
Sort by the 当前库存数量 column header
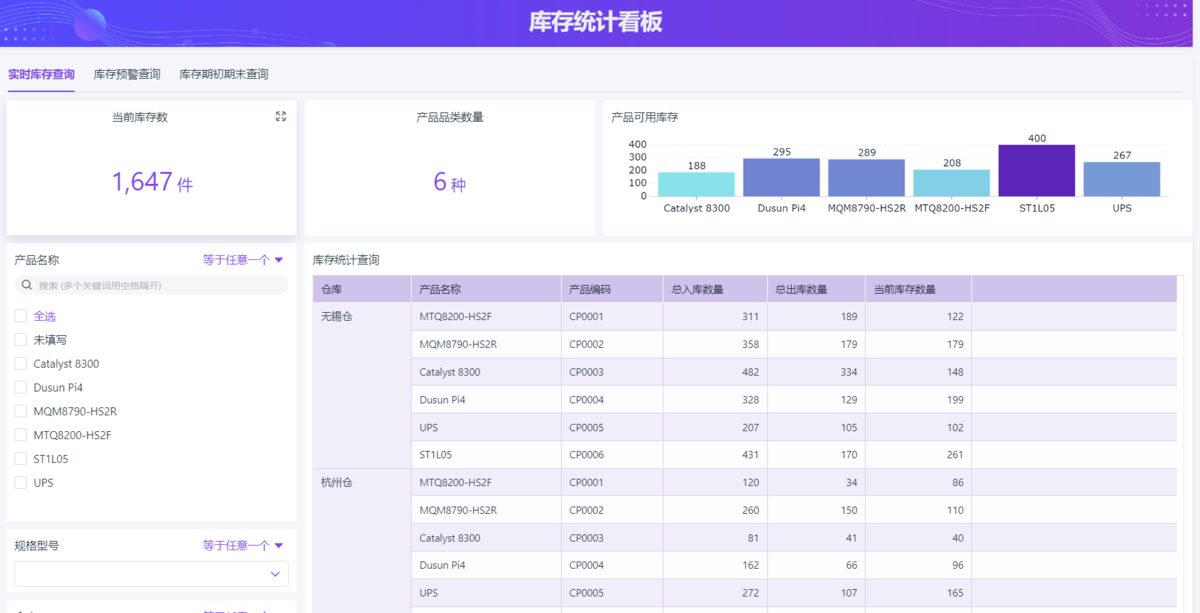(x=918, y=289)
